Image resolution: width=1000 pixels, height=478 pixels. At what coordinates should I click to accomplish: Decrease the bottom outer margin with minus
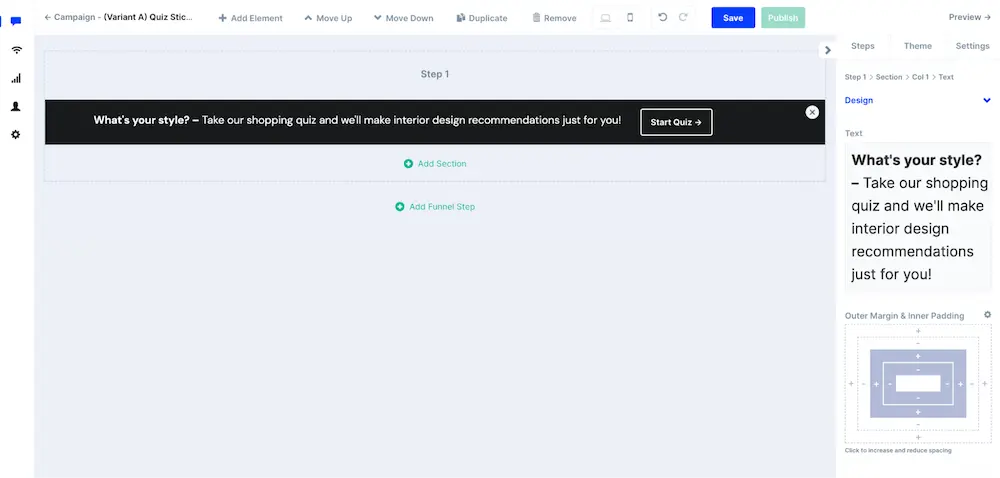coord(918,424)
